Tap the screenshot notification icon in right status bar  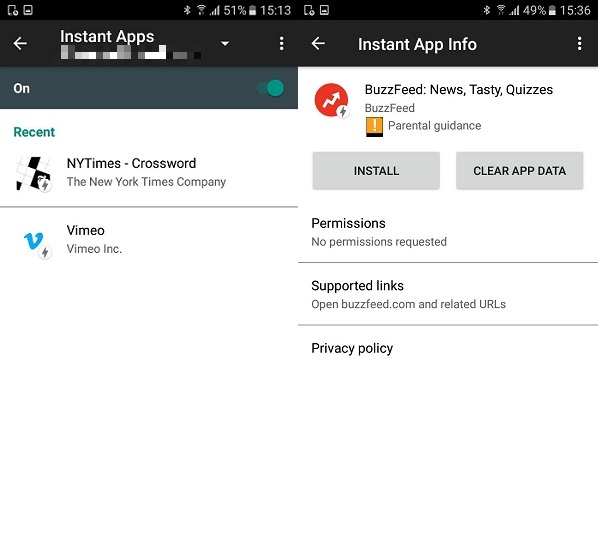point(324,10)
